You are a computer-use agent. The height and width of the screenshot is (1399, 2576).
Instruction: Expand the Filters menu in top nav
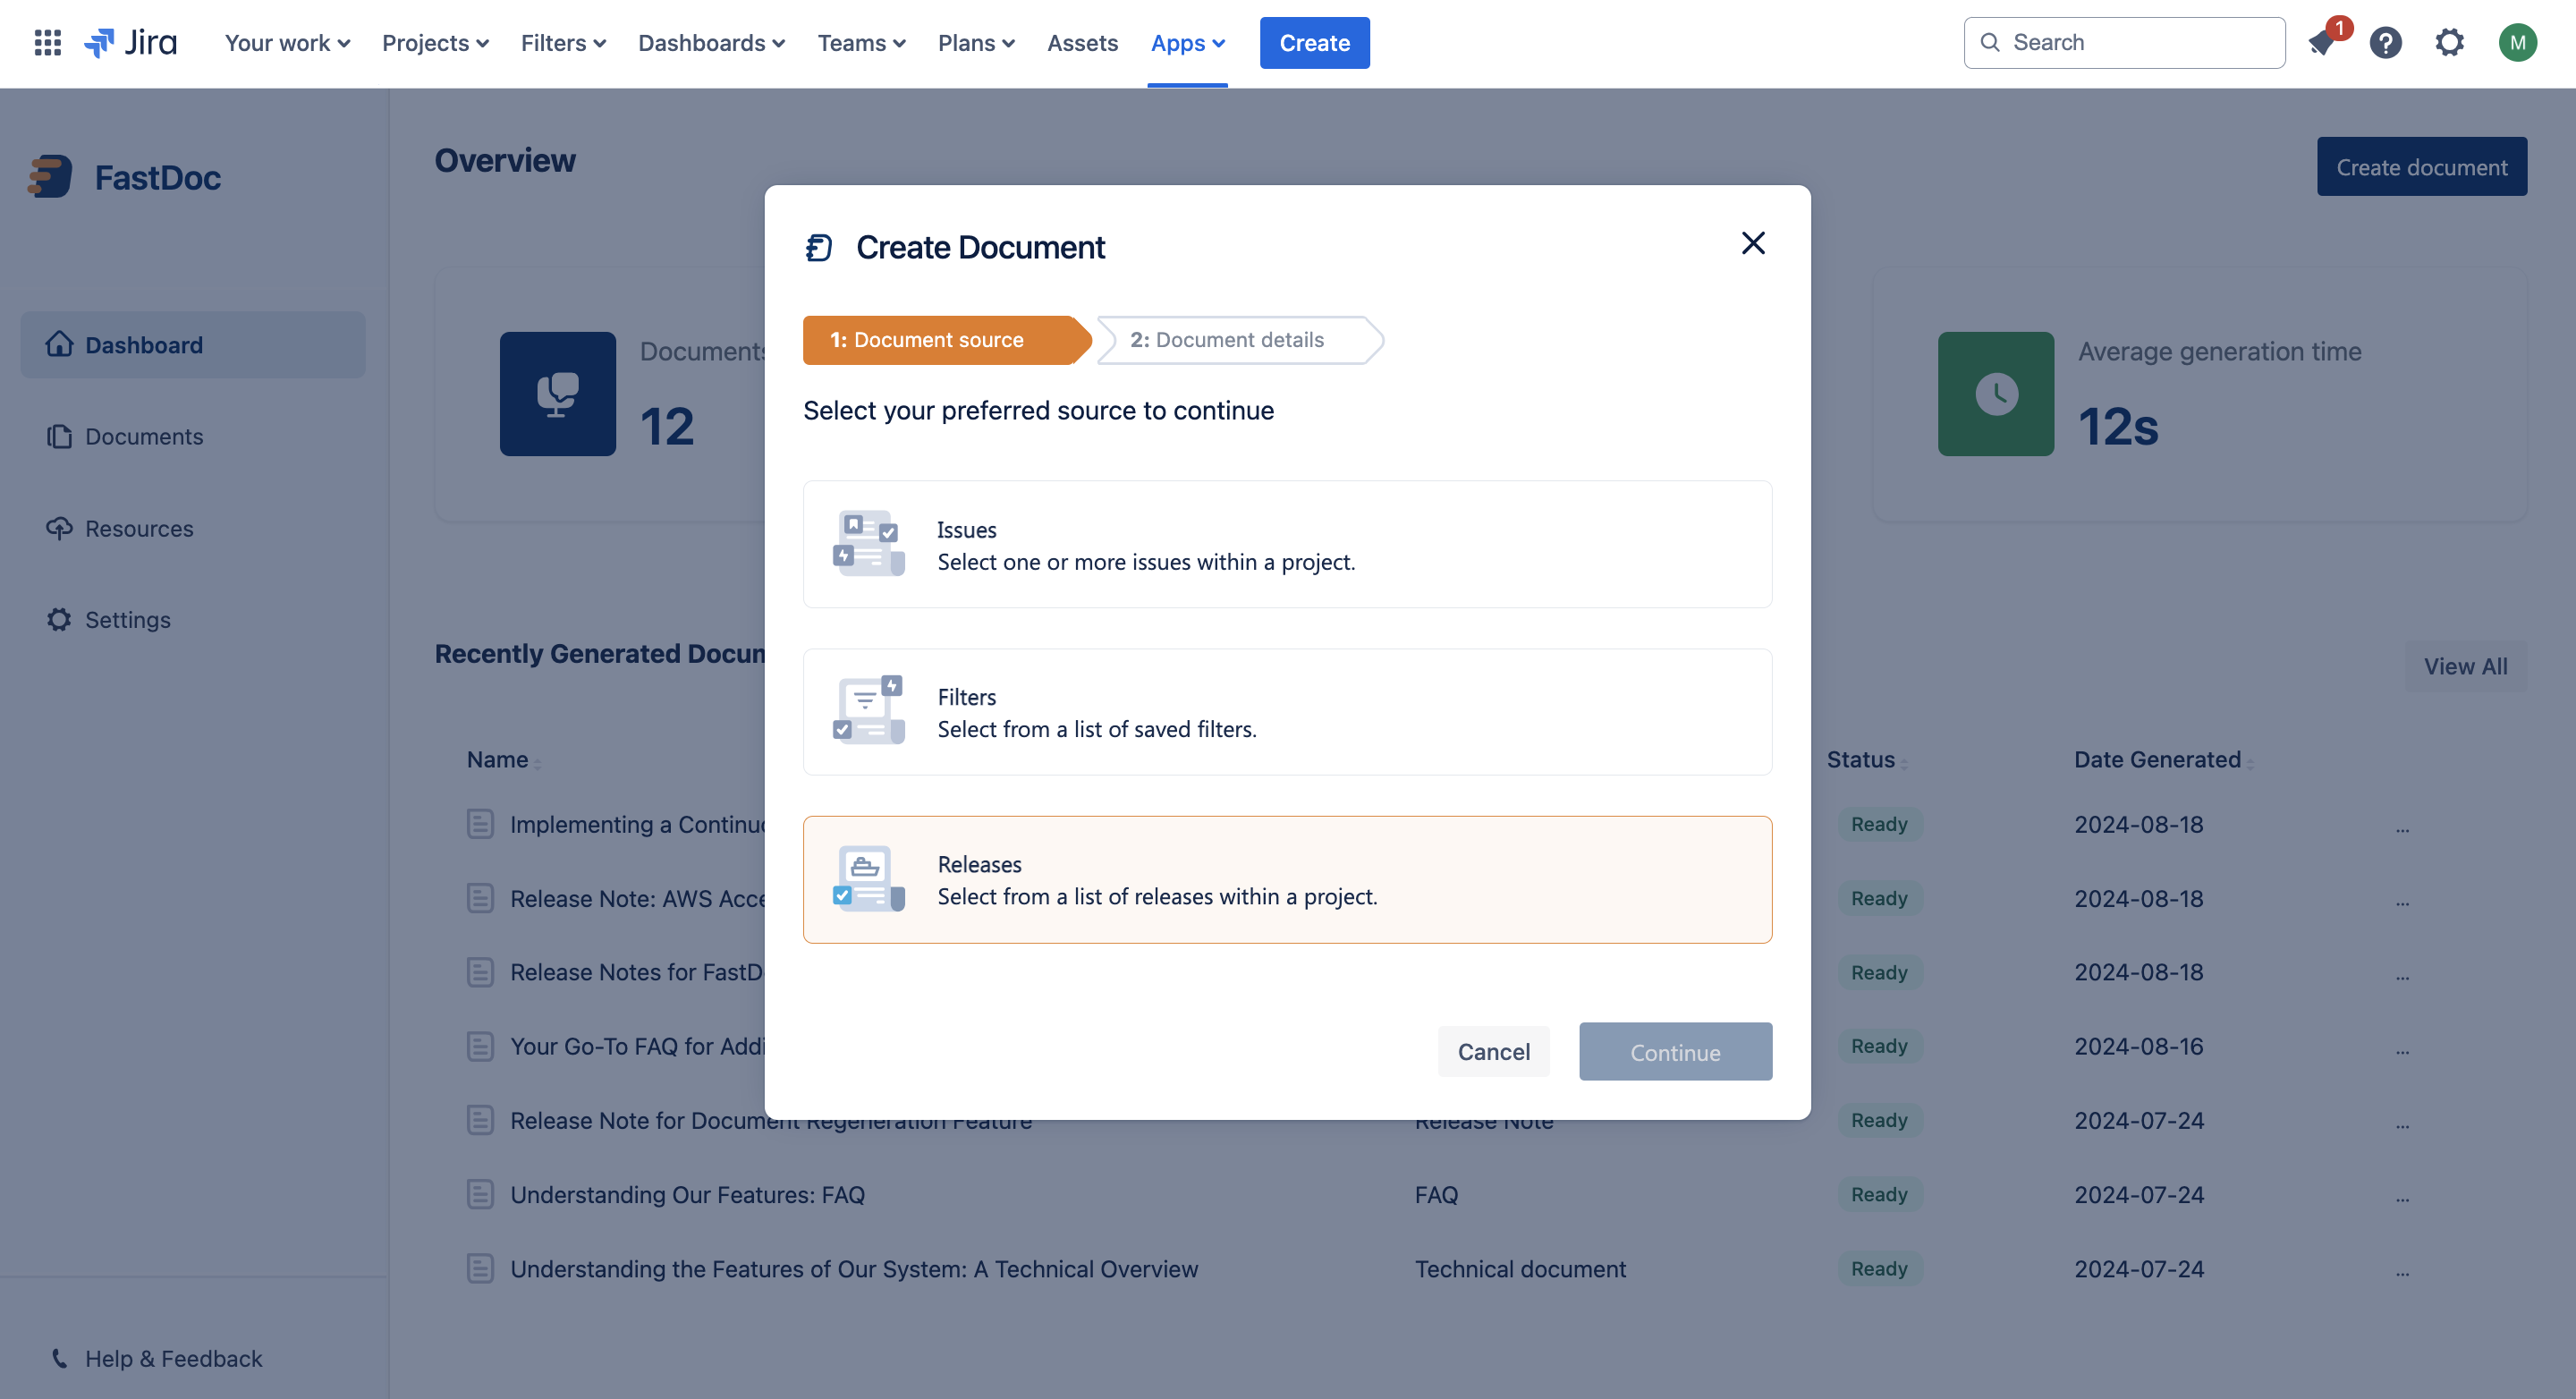click(x=563, y=43)
